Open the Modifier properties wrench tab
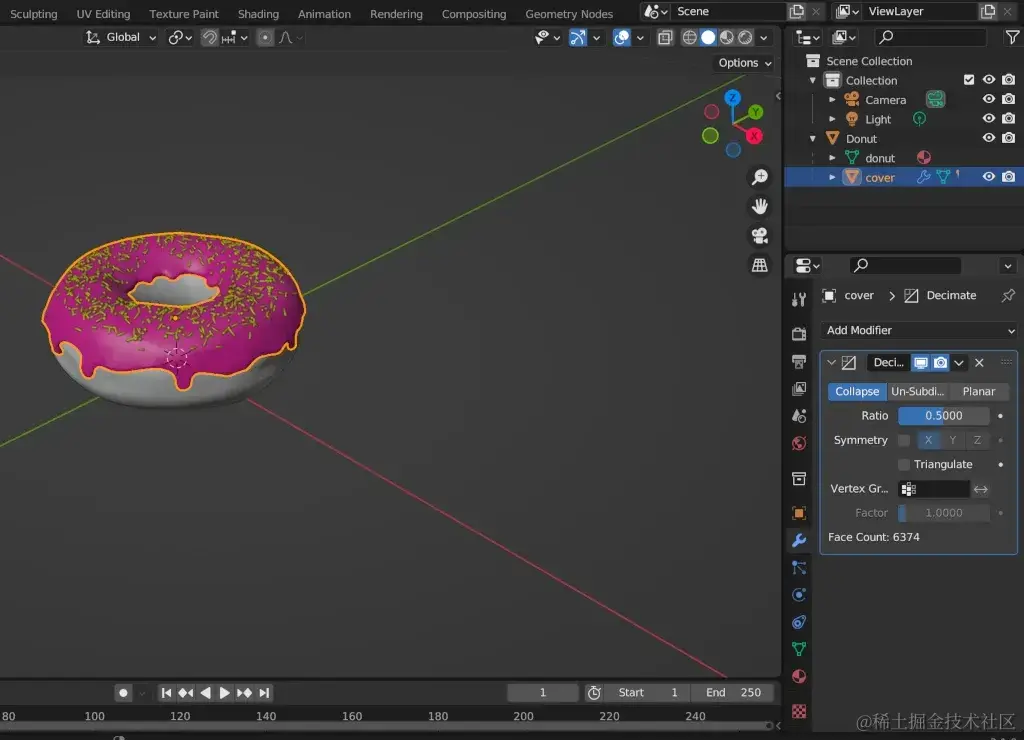 [x=798, y=540]
